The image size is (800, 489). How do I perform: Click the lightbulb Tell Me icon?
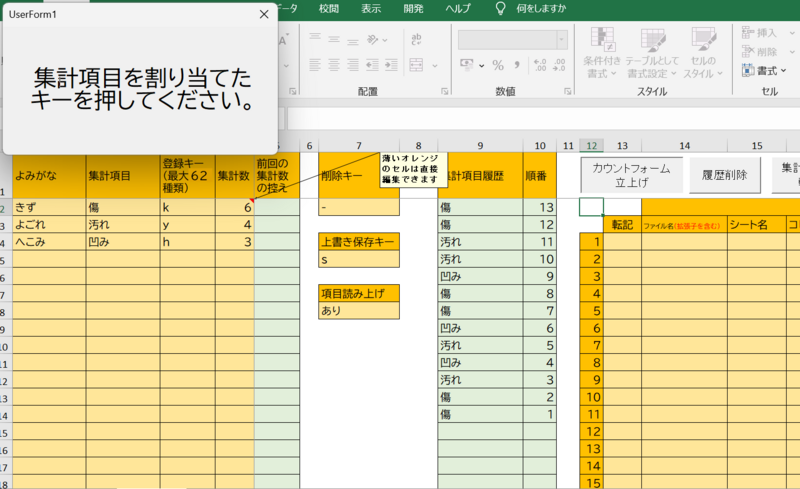click(501, 8)
